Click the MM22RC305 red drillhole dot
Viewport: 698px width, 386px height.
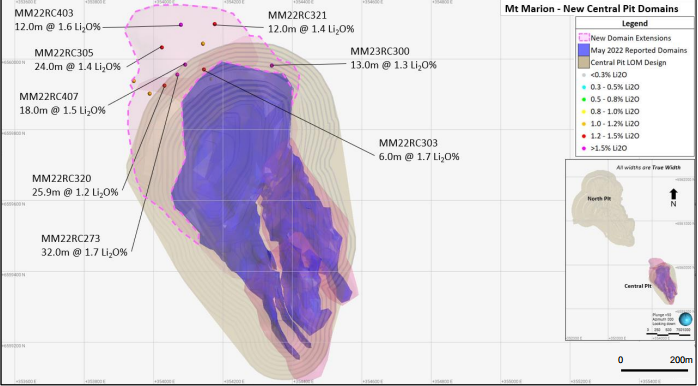[162, 47]
